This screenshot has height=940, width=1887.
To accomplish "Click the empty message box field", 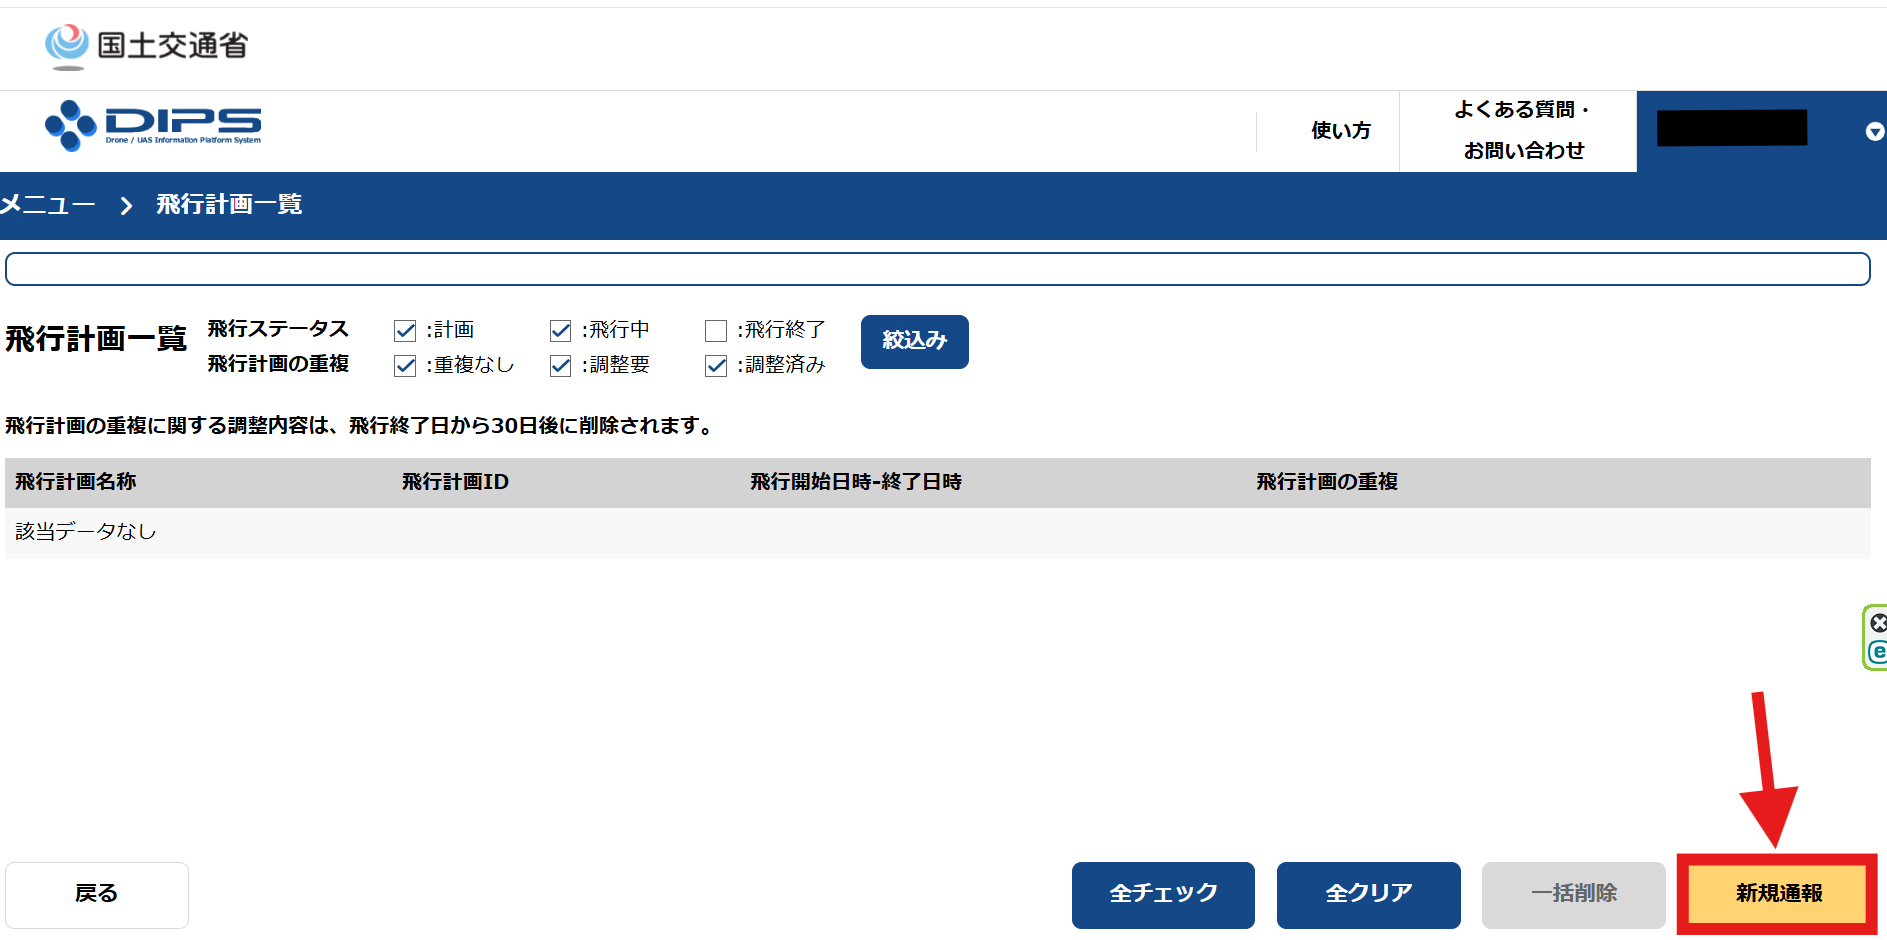I will tap(937, 269).
